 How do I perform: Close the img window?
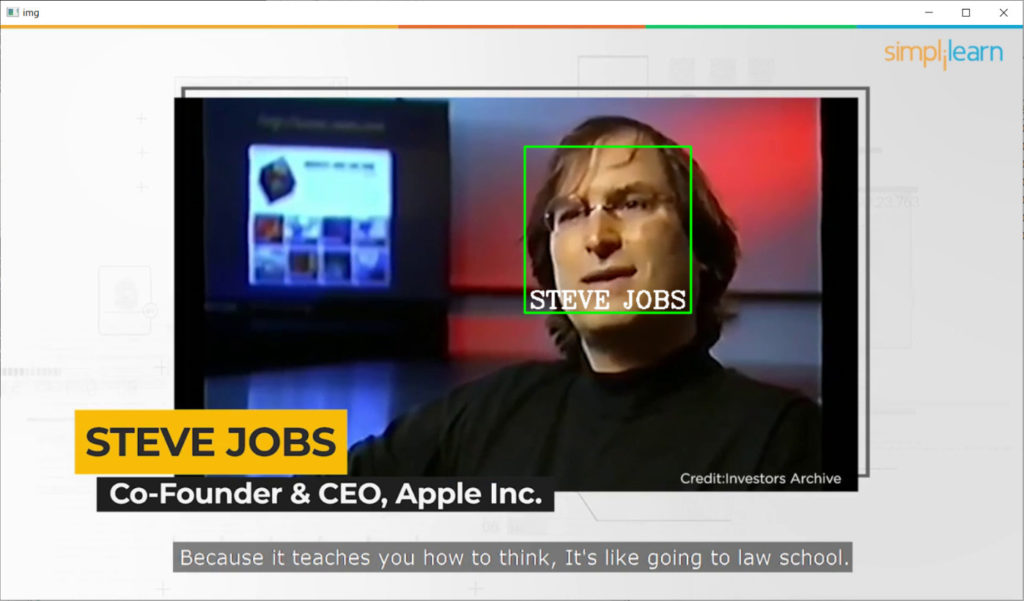click(x=1004, y=12)
